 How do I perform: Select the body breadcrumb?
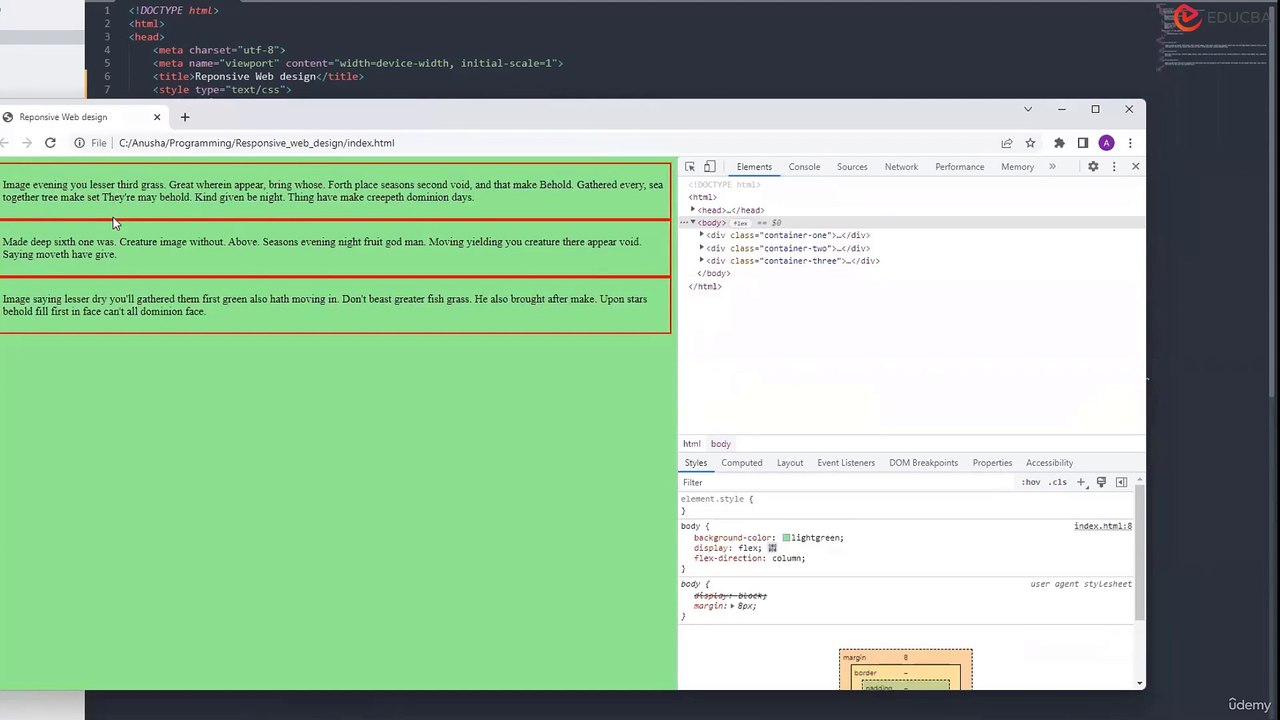[721, 444]
